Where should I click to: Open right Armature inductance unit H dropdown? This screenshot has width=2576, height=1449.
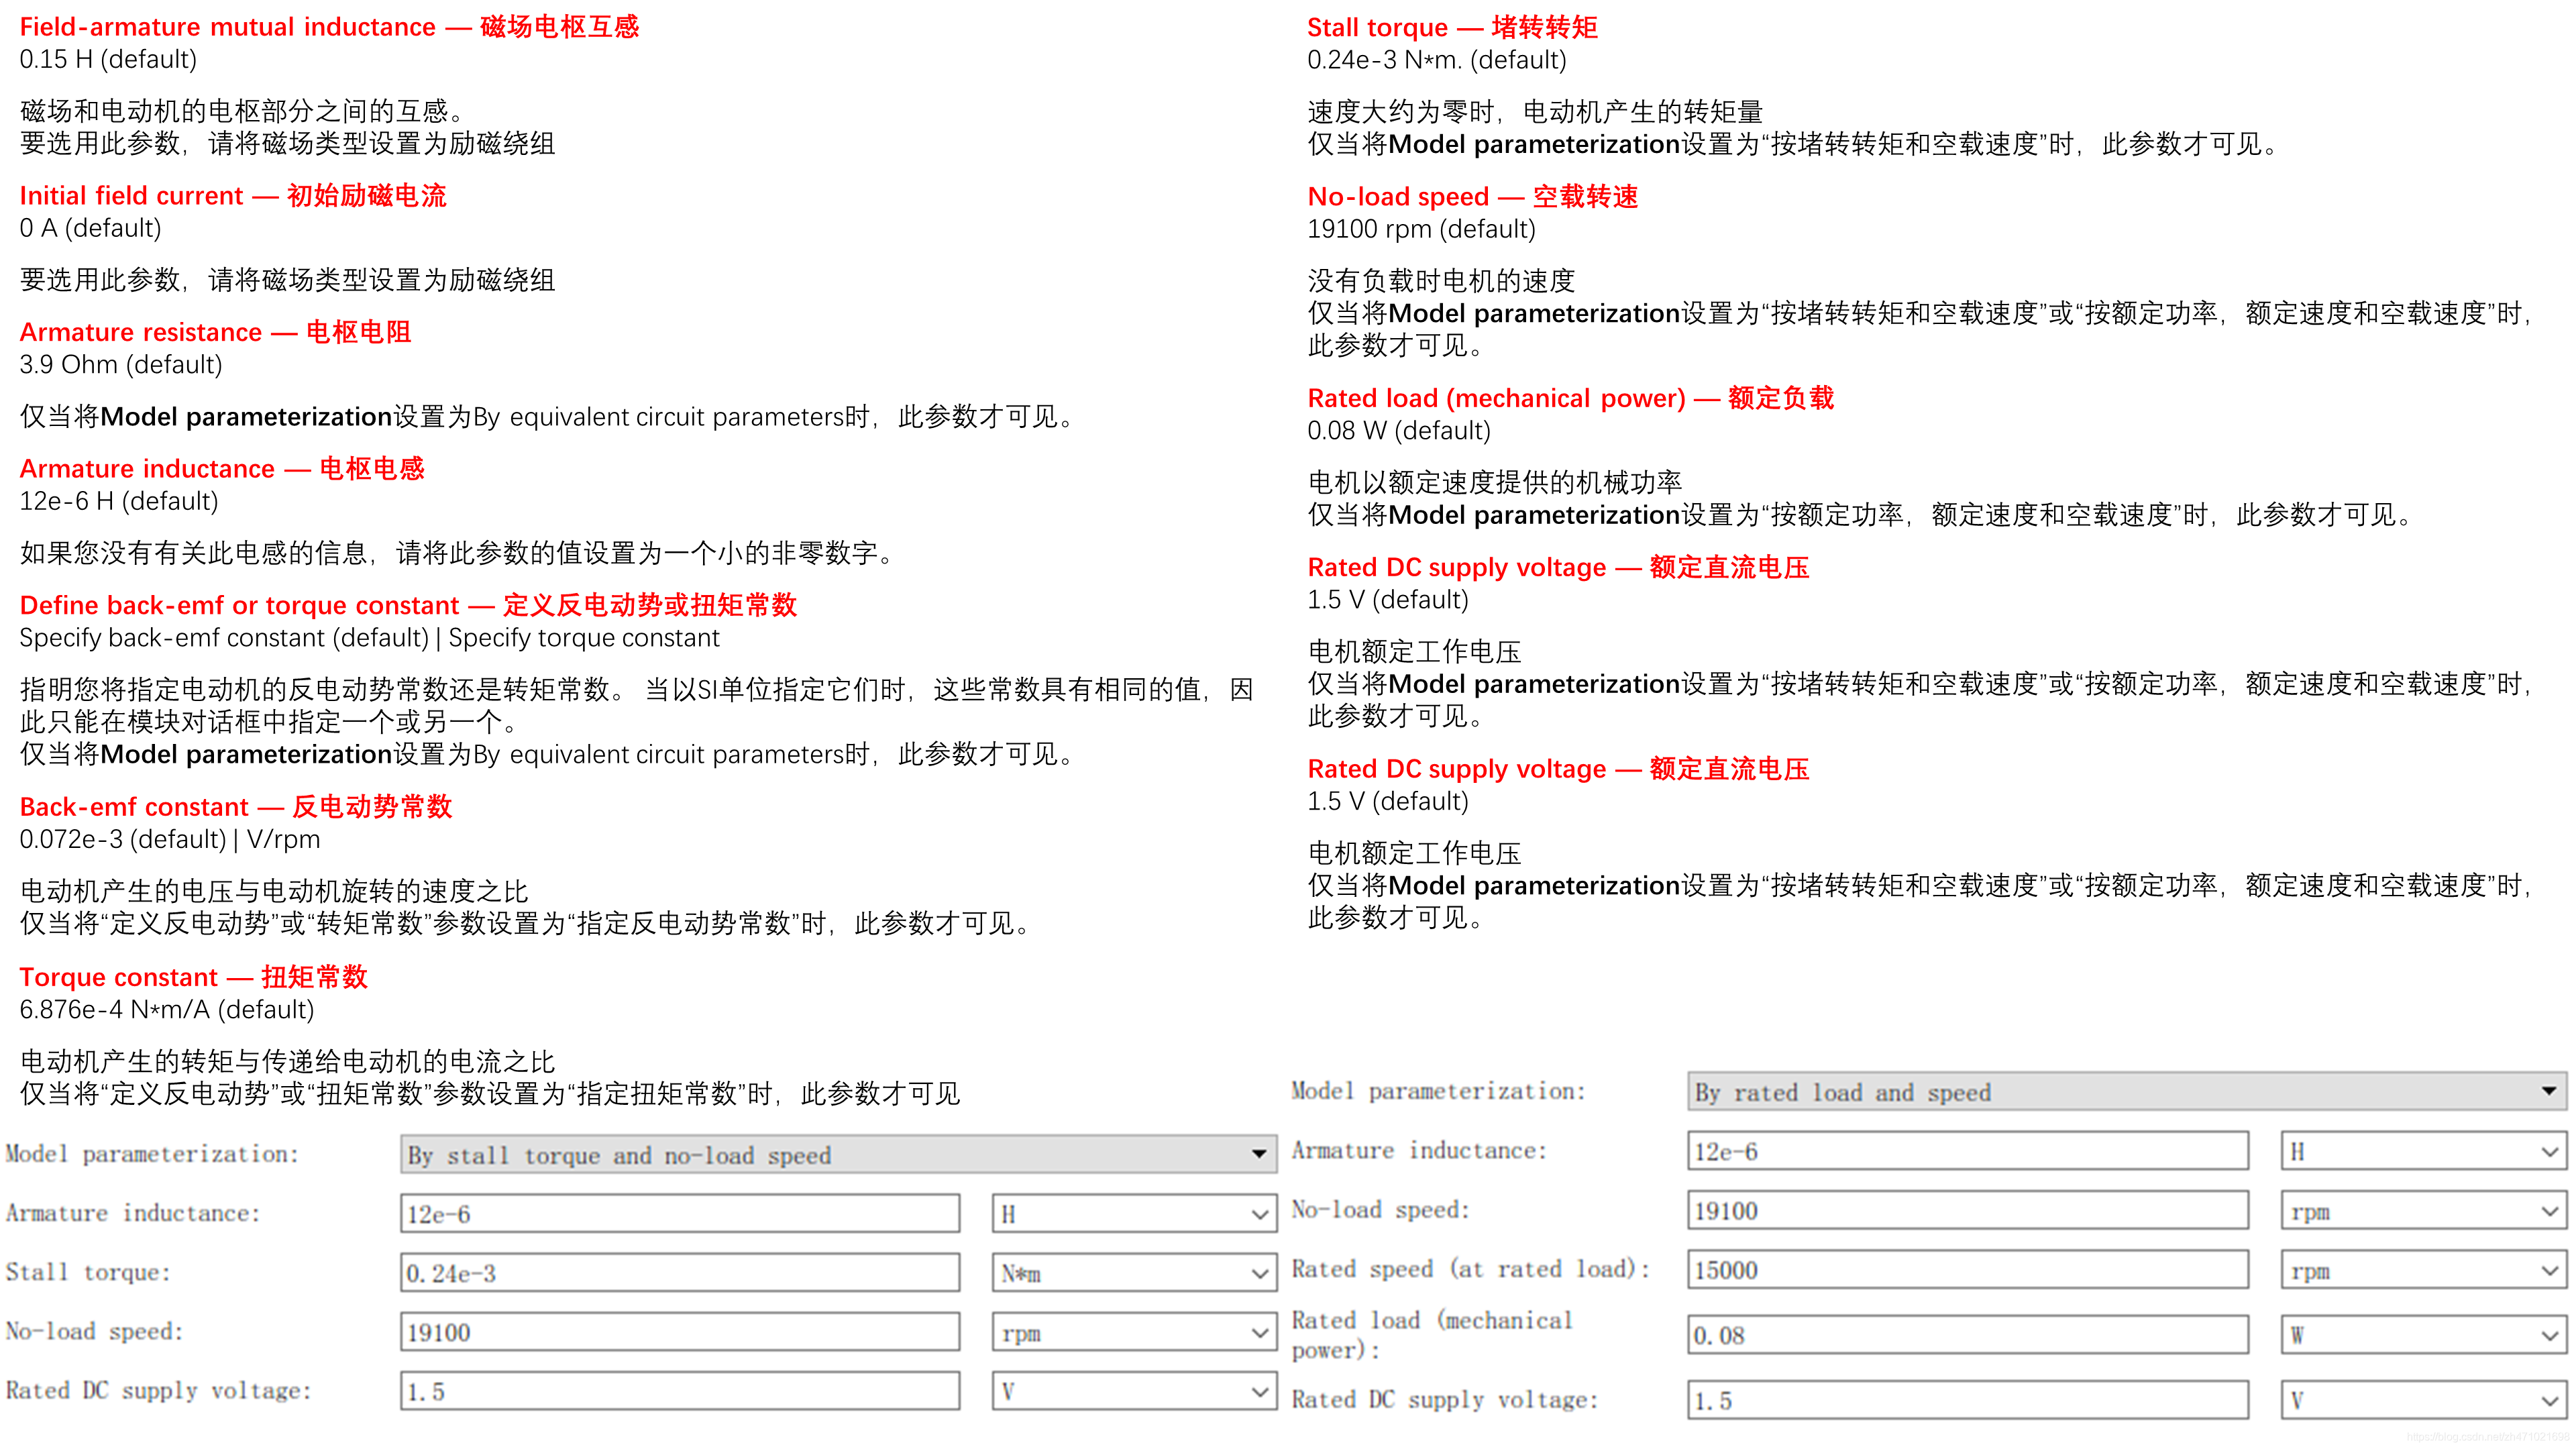tap(2423, 1151)
